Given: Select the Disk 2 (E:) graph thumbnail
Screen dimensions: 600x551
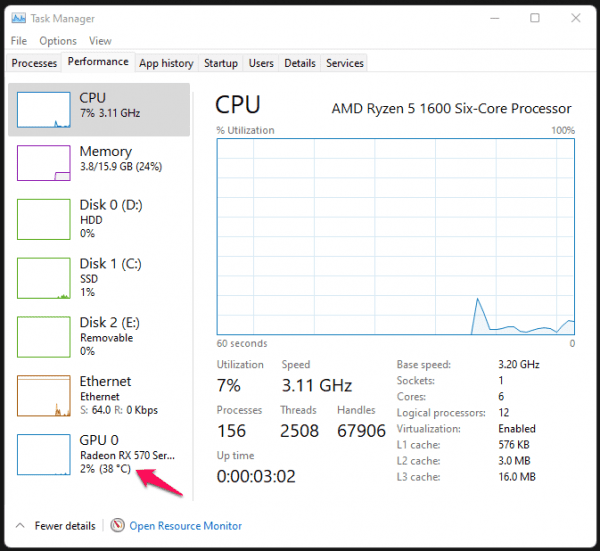Looking at the screenshot, I should click(44, 337).
